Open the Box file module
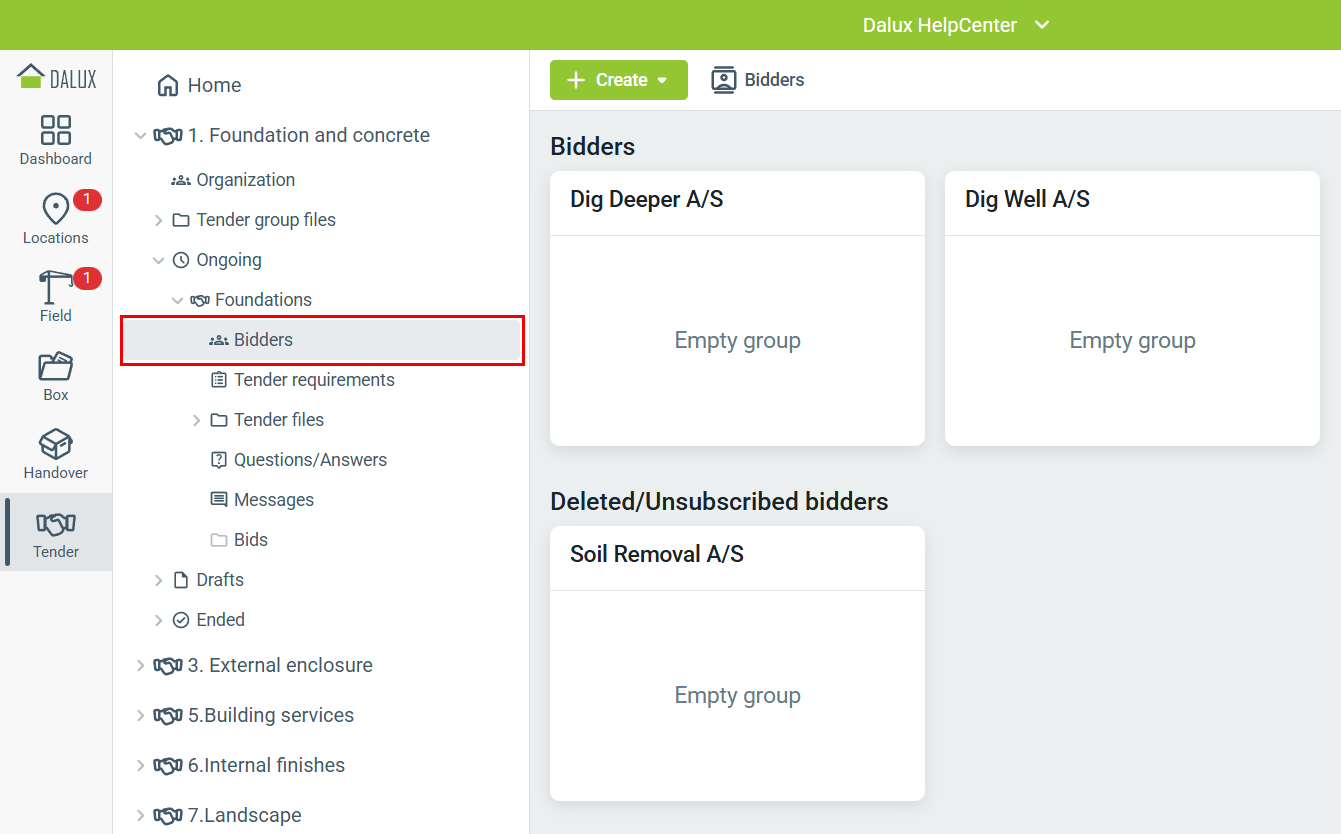 (56, 376)
